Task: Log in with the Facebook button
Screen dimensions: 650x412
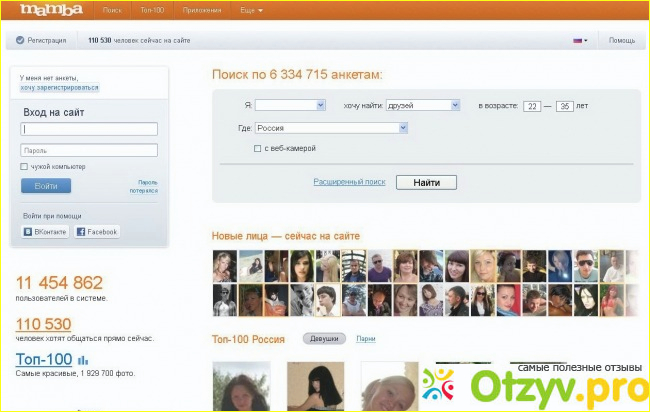Action: pyautogui.click(x=97, y=232)
